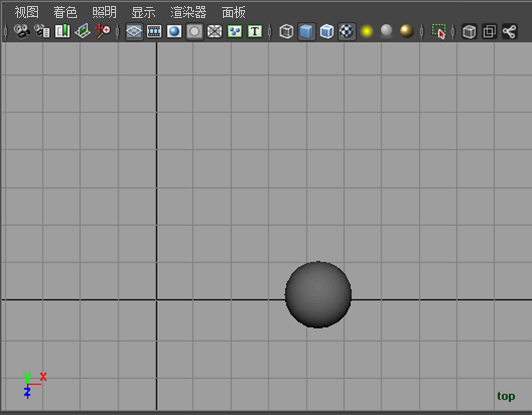
Task: Toggle the Resolution Gate icon
Action: coord(174,32)
